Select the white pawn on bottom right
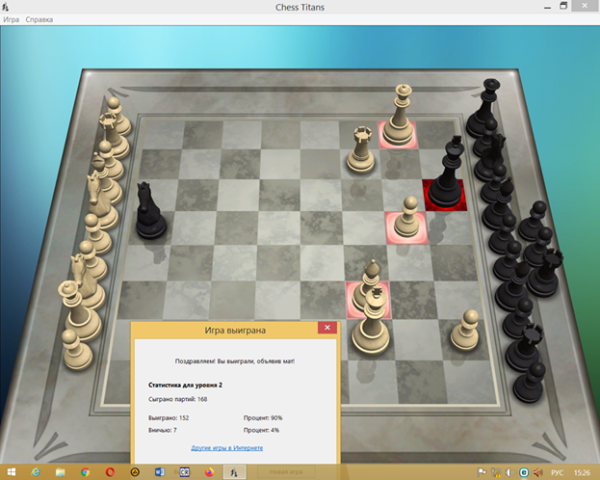Screen dimensions: 600x480 [464, 331]
